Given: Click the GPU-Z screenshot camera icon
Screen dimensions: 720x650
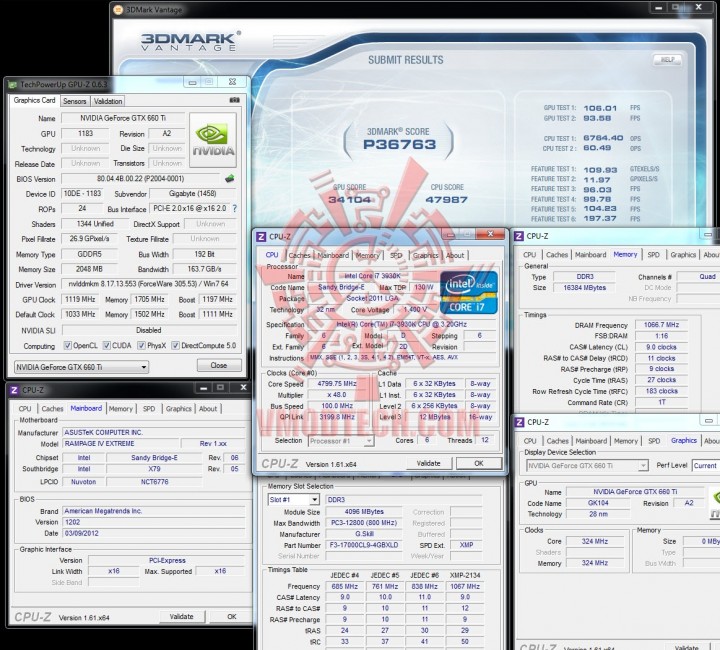Looking at the screenshot, I should tap(234, 100).
